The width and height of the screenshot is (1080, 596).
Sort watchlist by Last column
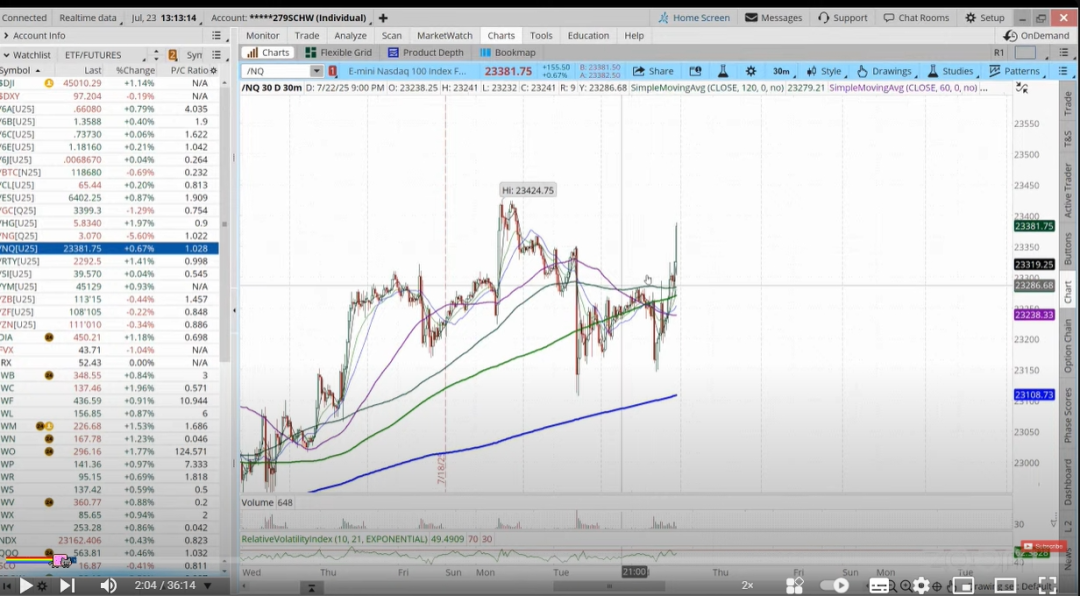pyautogui.click(x=92, y=70)
